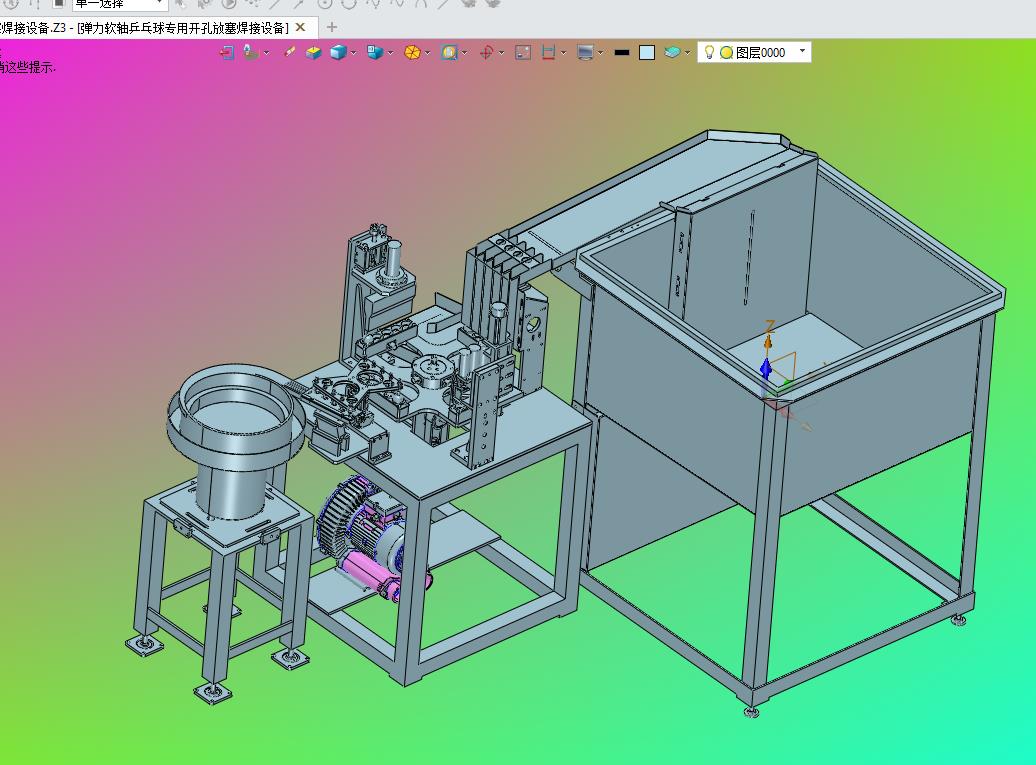1036x765 pixels.
Task: Click the red bracket section icon
Action: (x=548, y=53)
